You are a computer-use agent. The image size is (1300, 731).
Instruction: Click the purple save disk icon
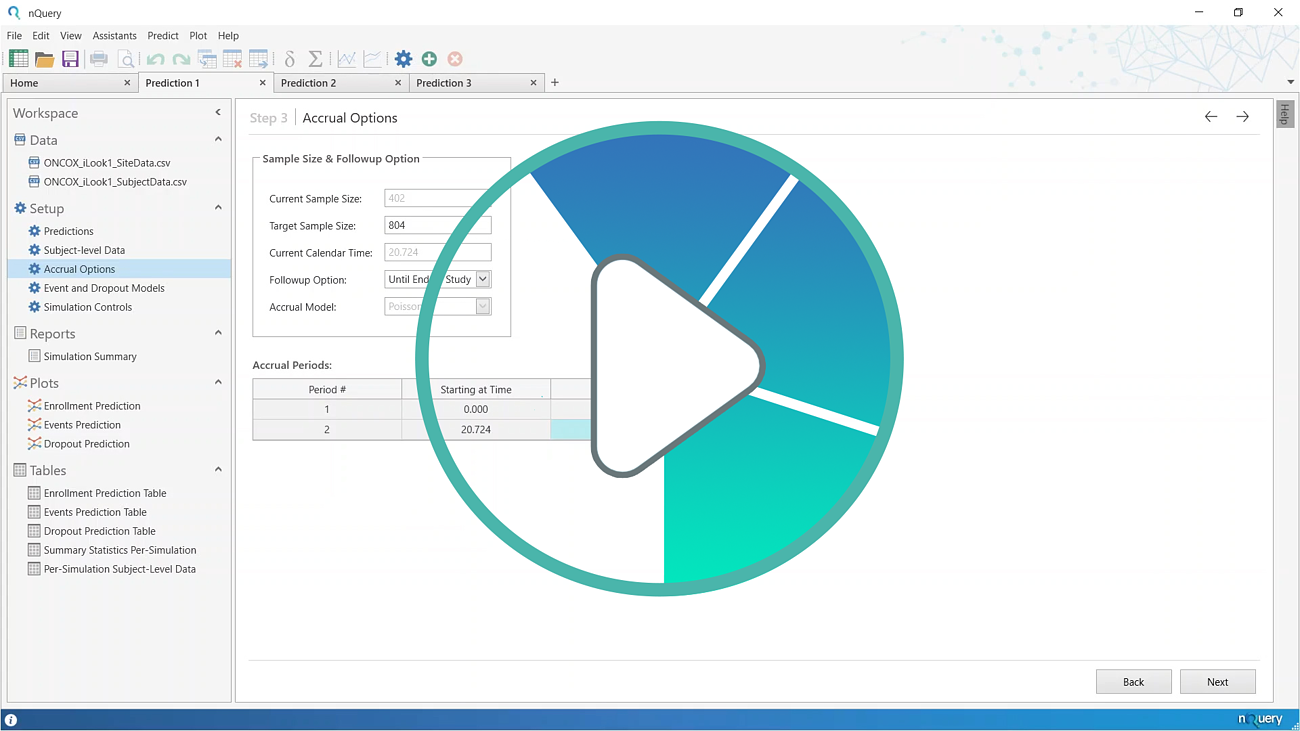click(x=70, y=59)
